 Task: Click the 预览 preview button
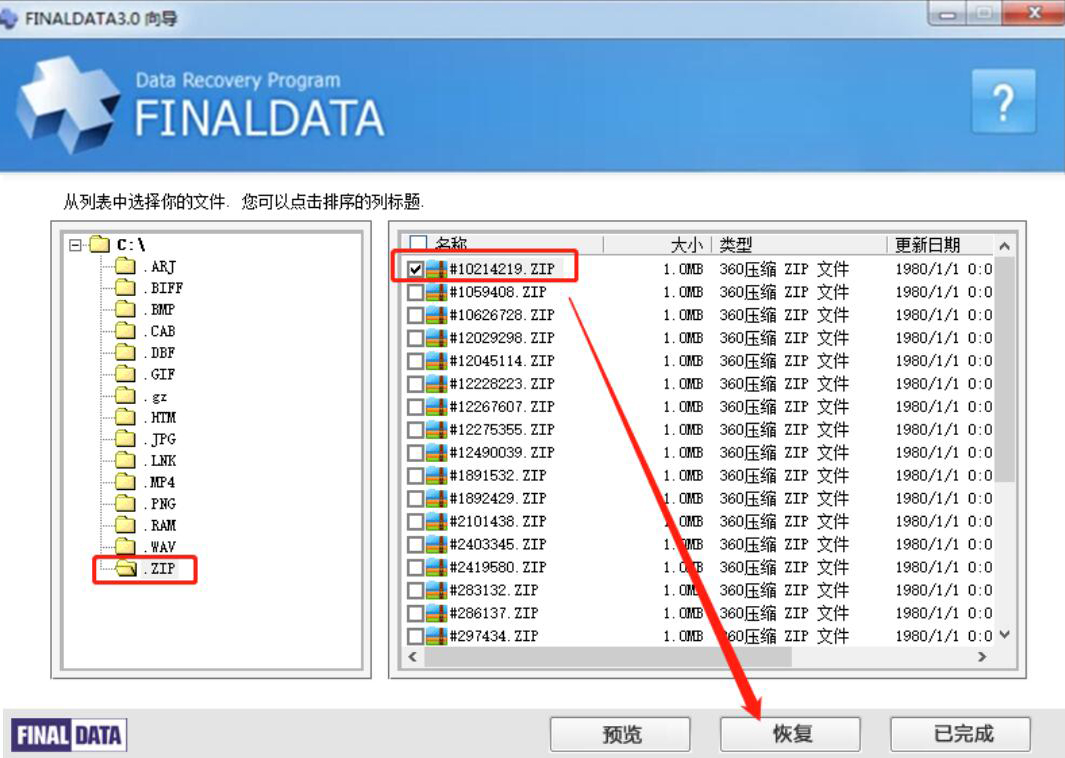pos(623,733)
